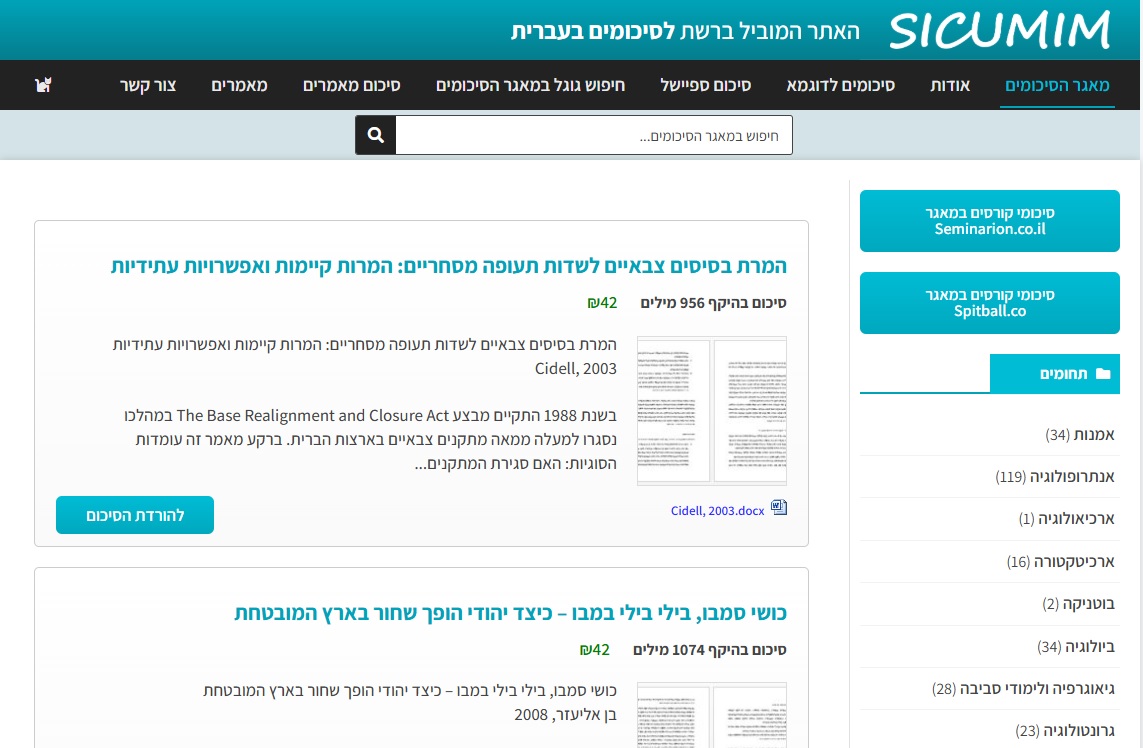1143x748 pixels.
Task: Click the shopping cart icon in navbar
Action: (x=43, y=85)
